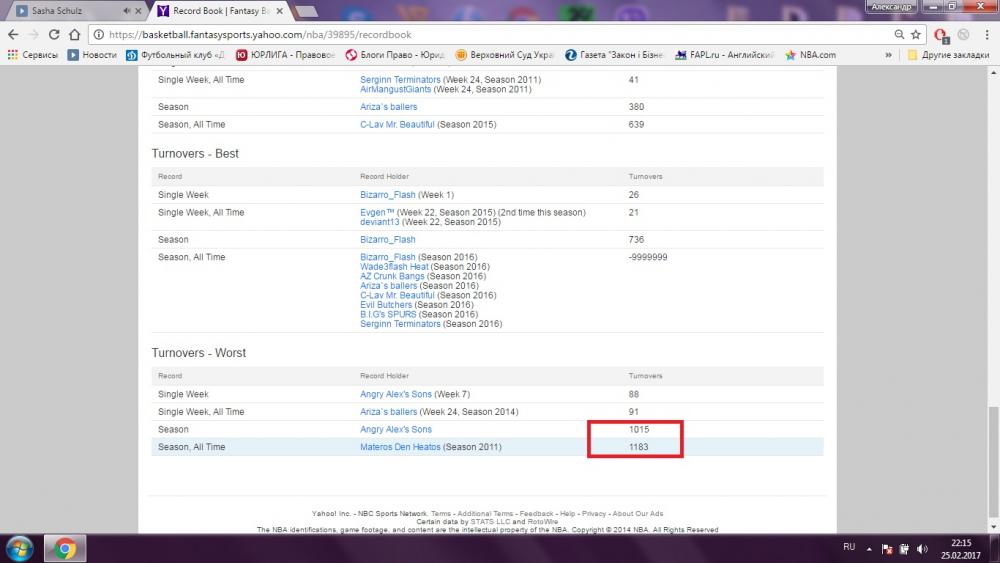Open the Windows Start menu
Viewport: 1000px width, 563px height.
click(x=20, y=548)
